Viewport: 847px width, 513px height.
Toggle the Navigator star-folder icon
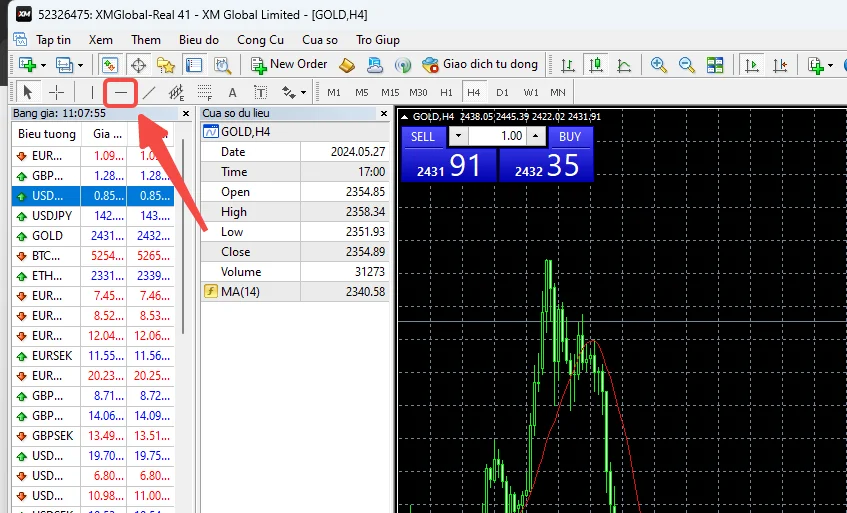166,65
